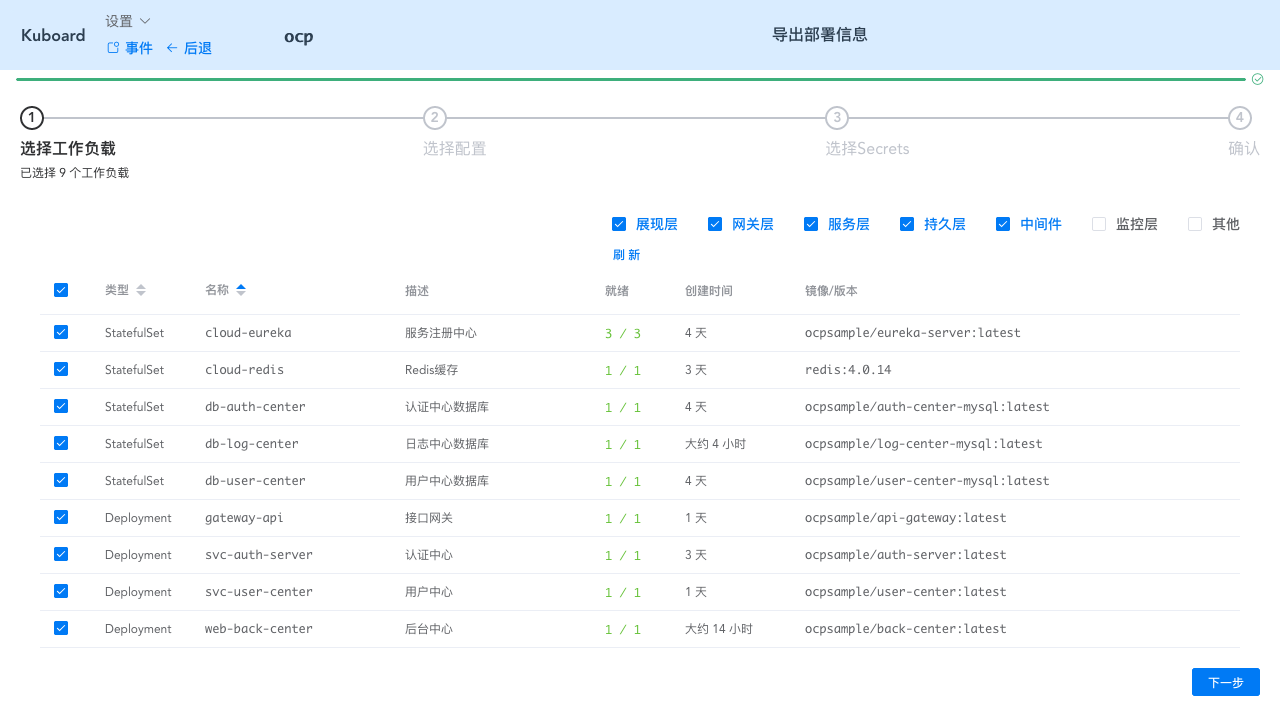Click the cloud-redis name cell
The width and height of the screenshot is (1280, 720).
click(x=244, y=370)
